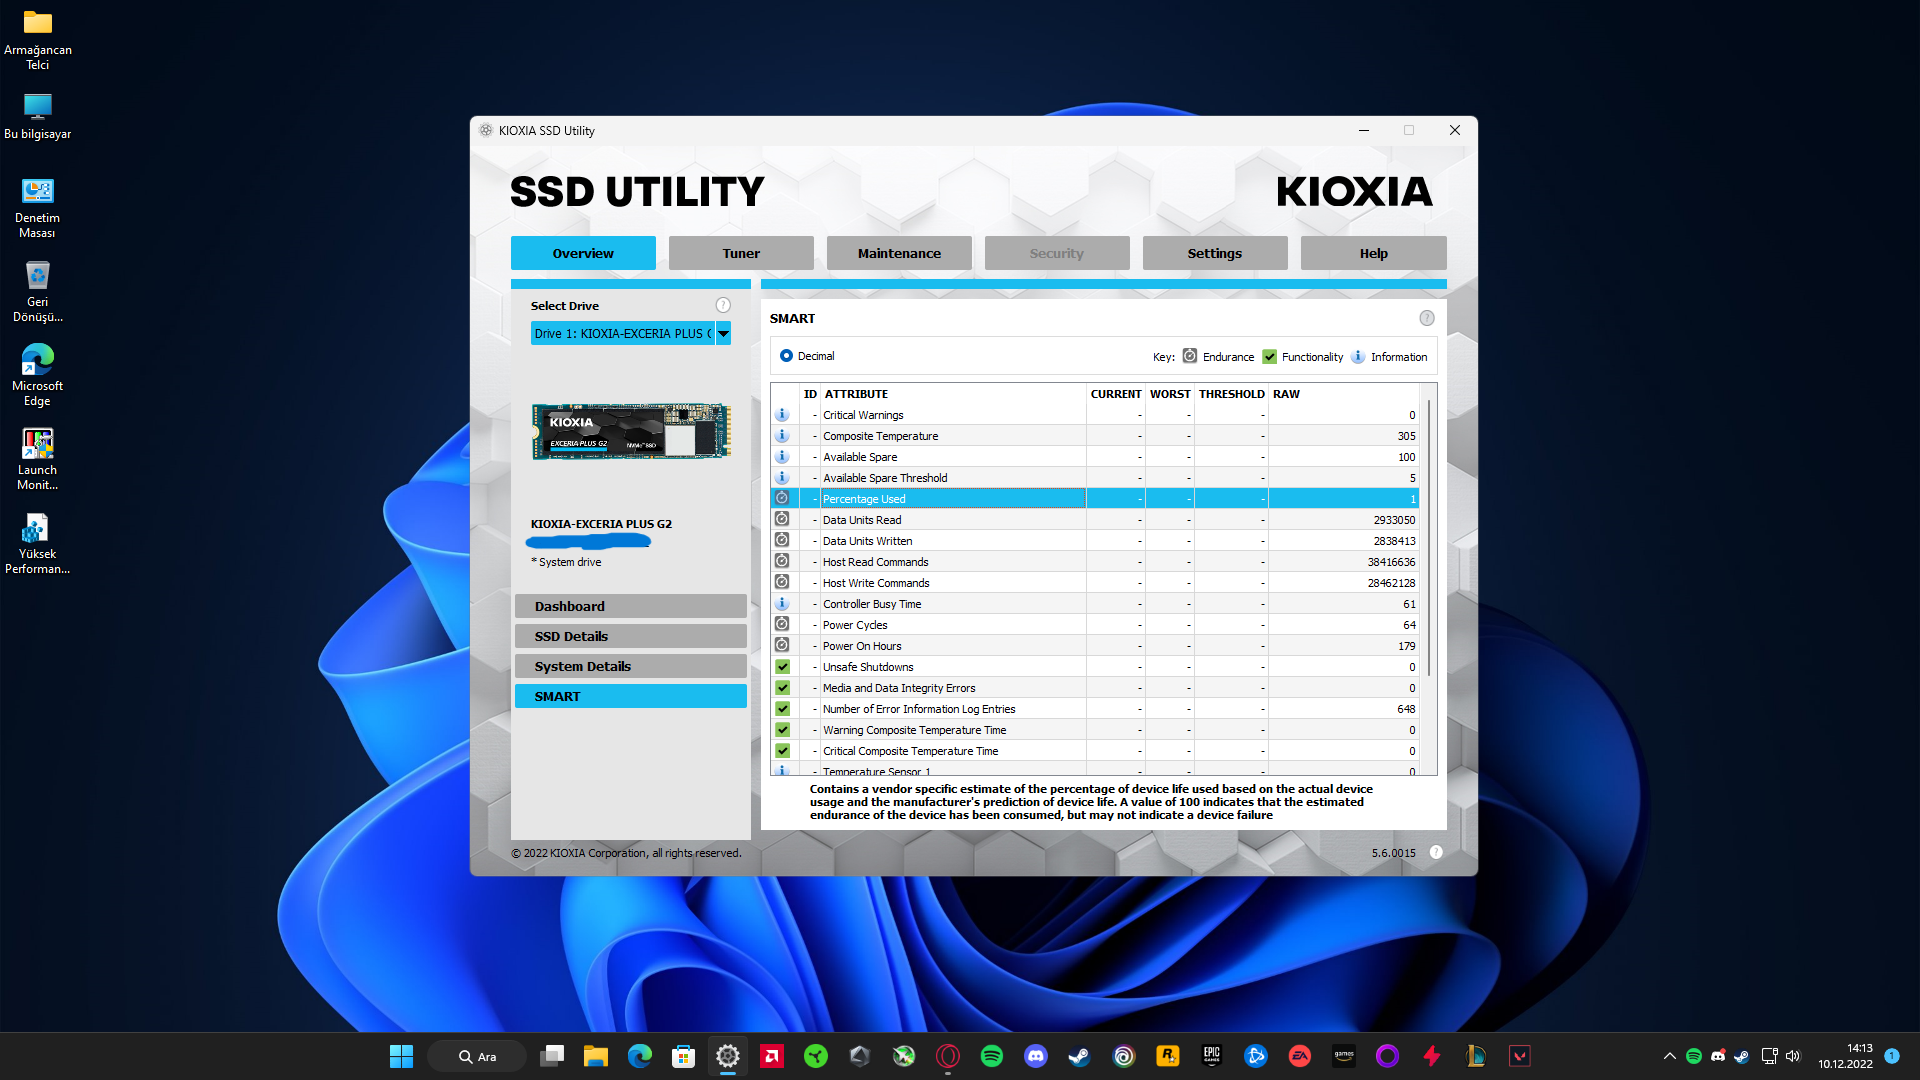This screenshot has width=1920, height=1080.
Task: Click version help icon at bottom right
Action: click(x=1436, y=852)
